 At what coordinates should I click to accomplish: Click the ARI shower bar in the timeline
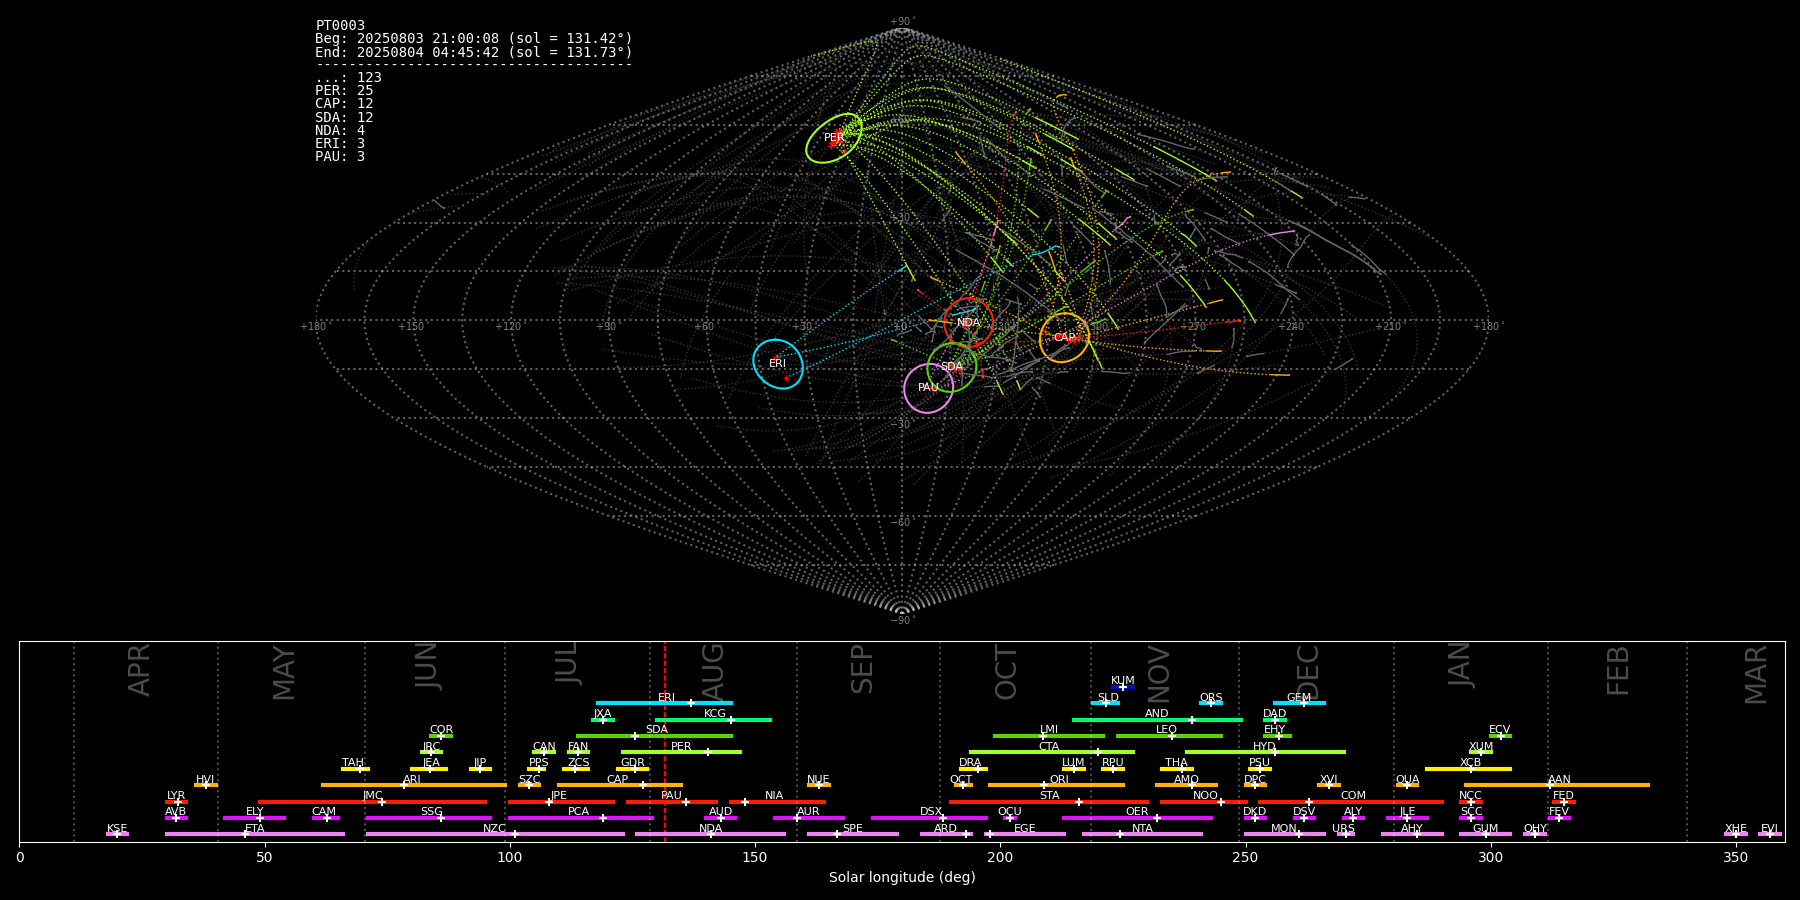(x=413, y=785)
